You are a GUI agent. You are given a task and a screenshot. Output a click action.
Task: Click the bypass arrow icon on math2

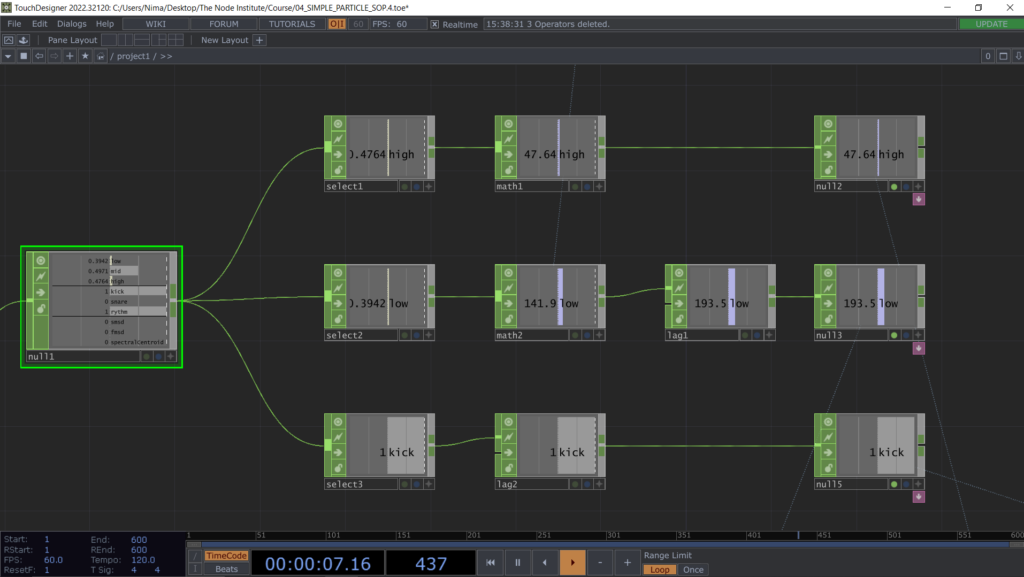point(509,304)
